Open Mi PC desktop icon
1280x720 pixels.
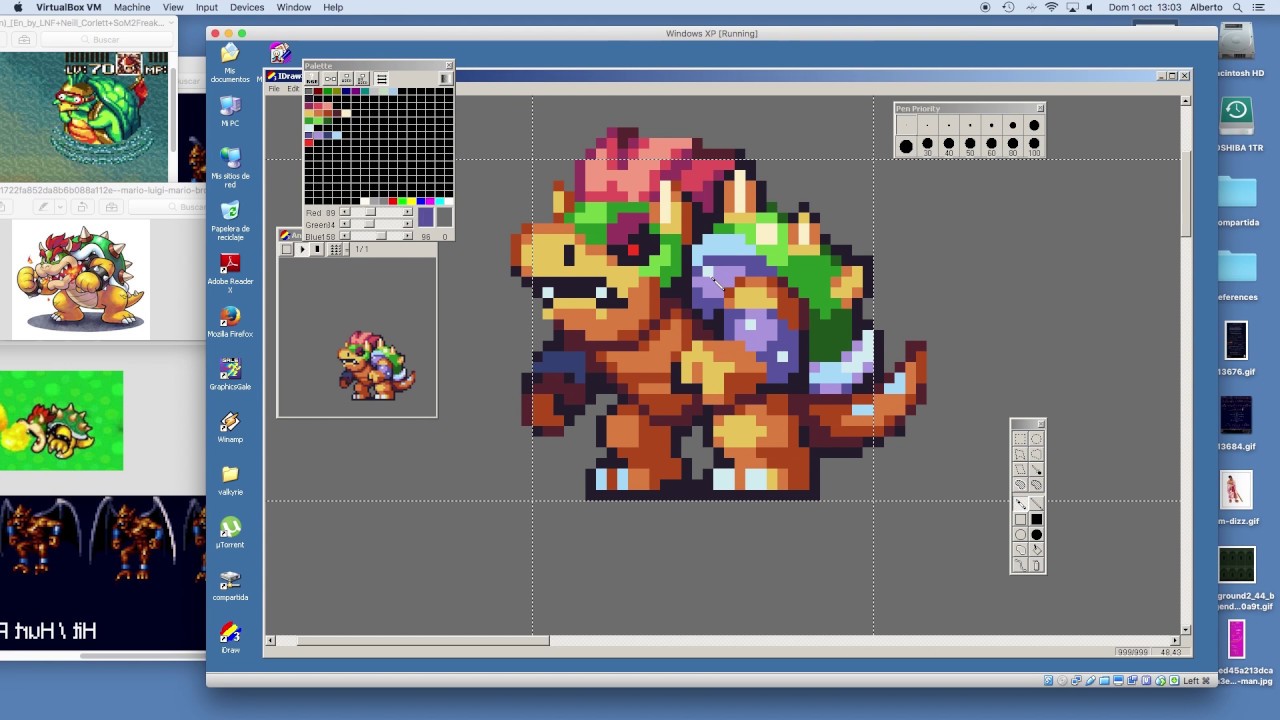(230, 110)
